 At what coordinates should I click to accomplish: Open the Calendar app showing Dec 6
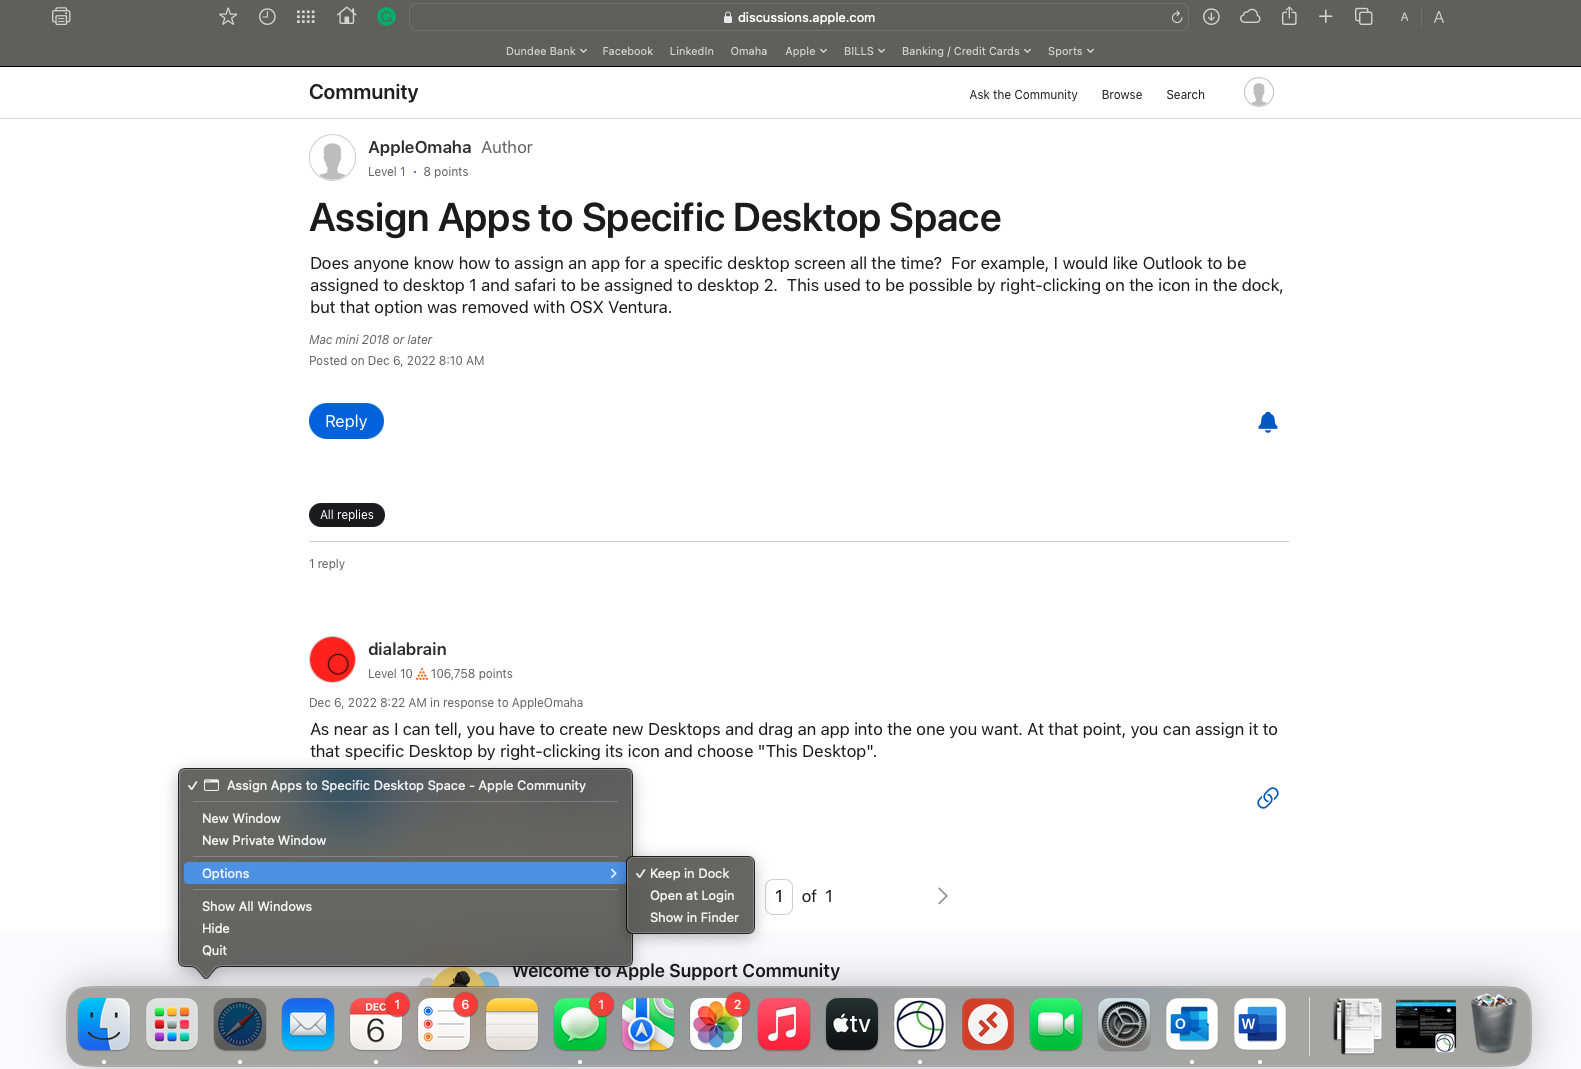(x=376, y=1024)
